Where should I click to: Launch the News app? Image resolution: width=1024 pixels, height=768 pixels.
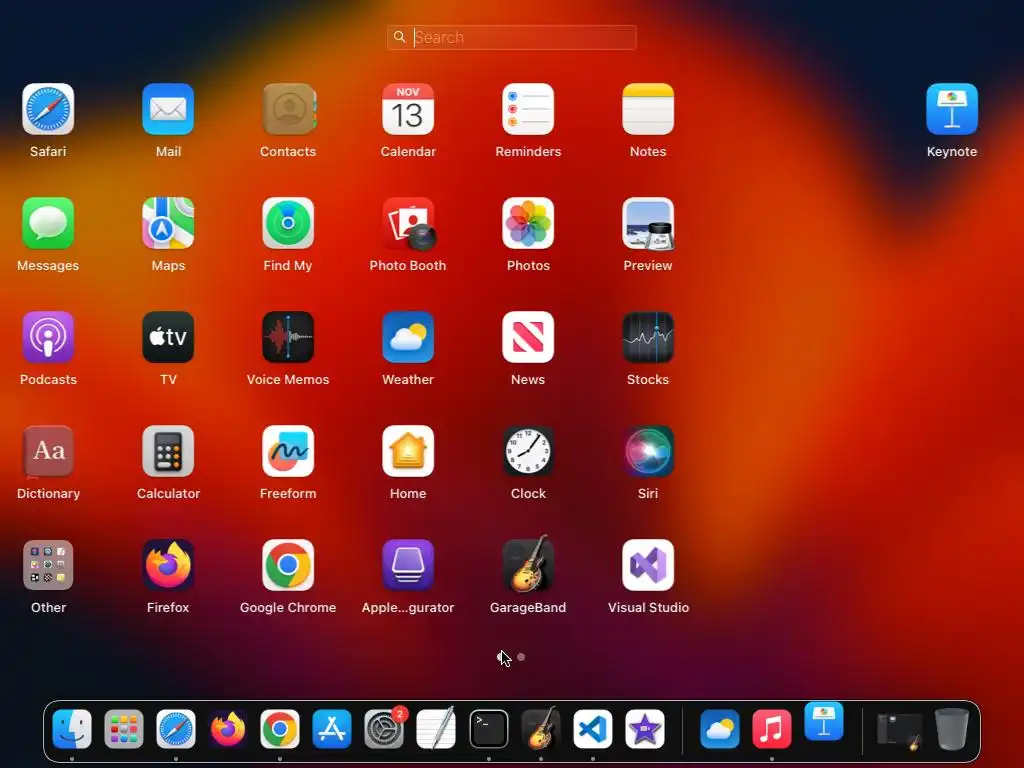point(528,337)
